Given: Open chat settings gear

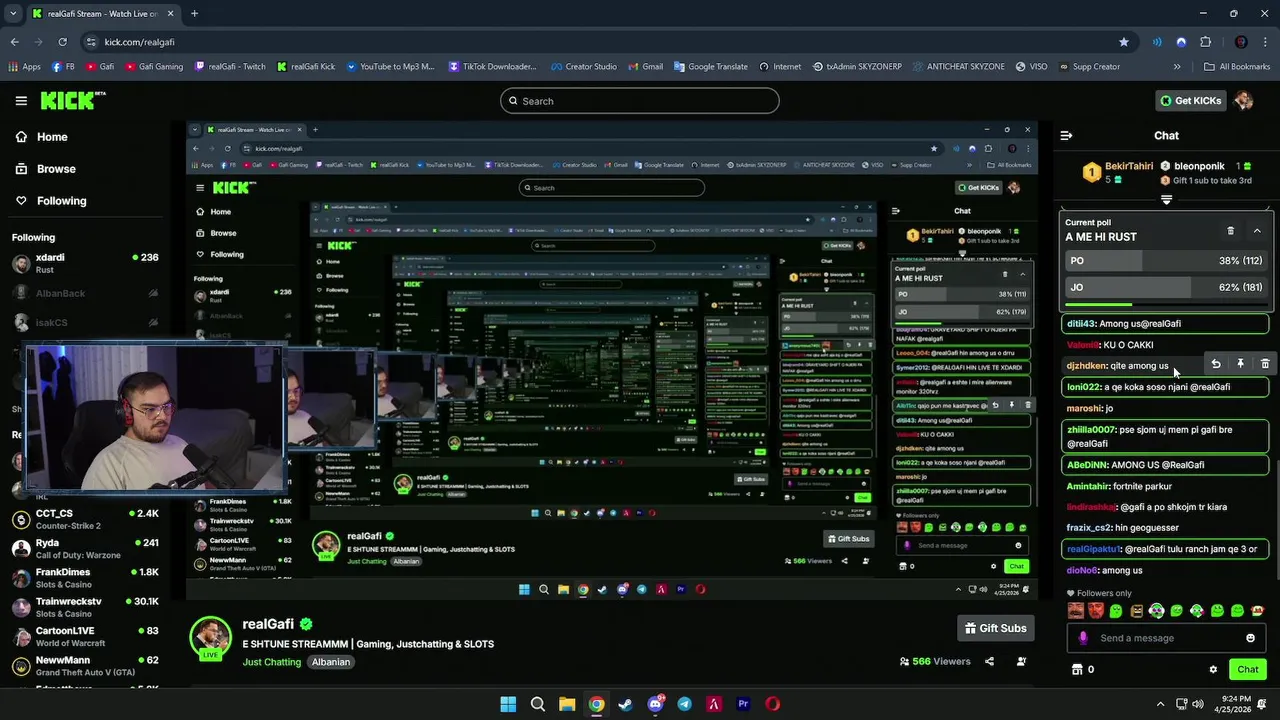Looking at the screenshot, I should (x=1213, y=669).
